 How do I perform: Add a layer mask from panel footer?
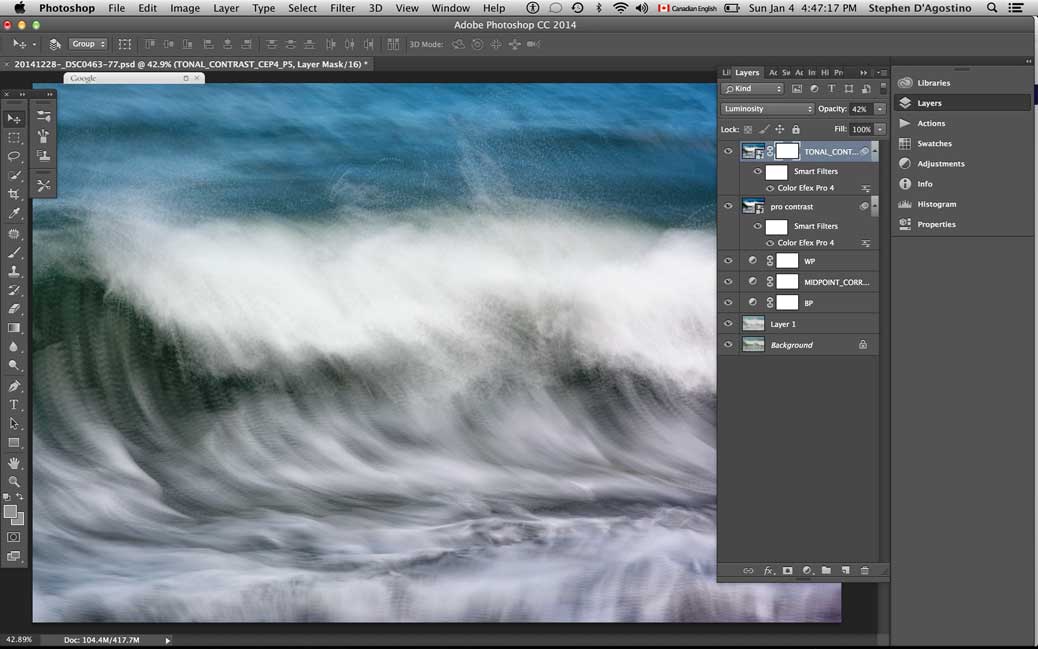pyautogui.click(x=787, y=570)
